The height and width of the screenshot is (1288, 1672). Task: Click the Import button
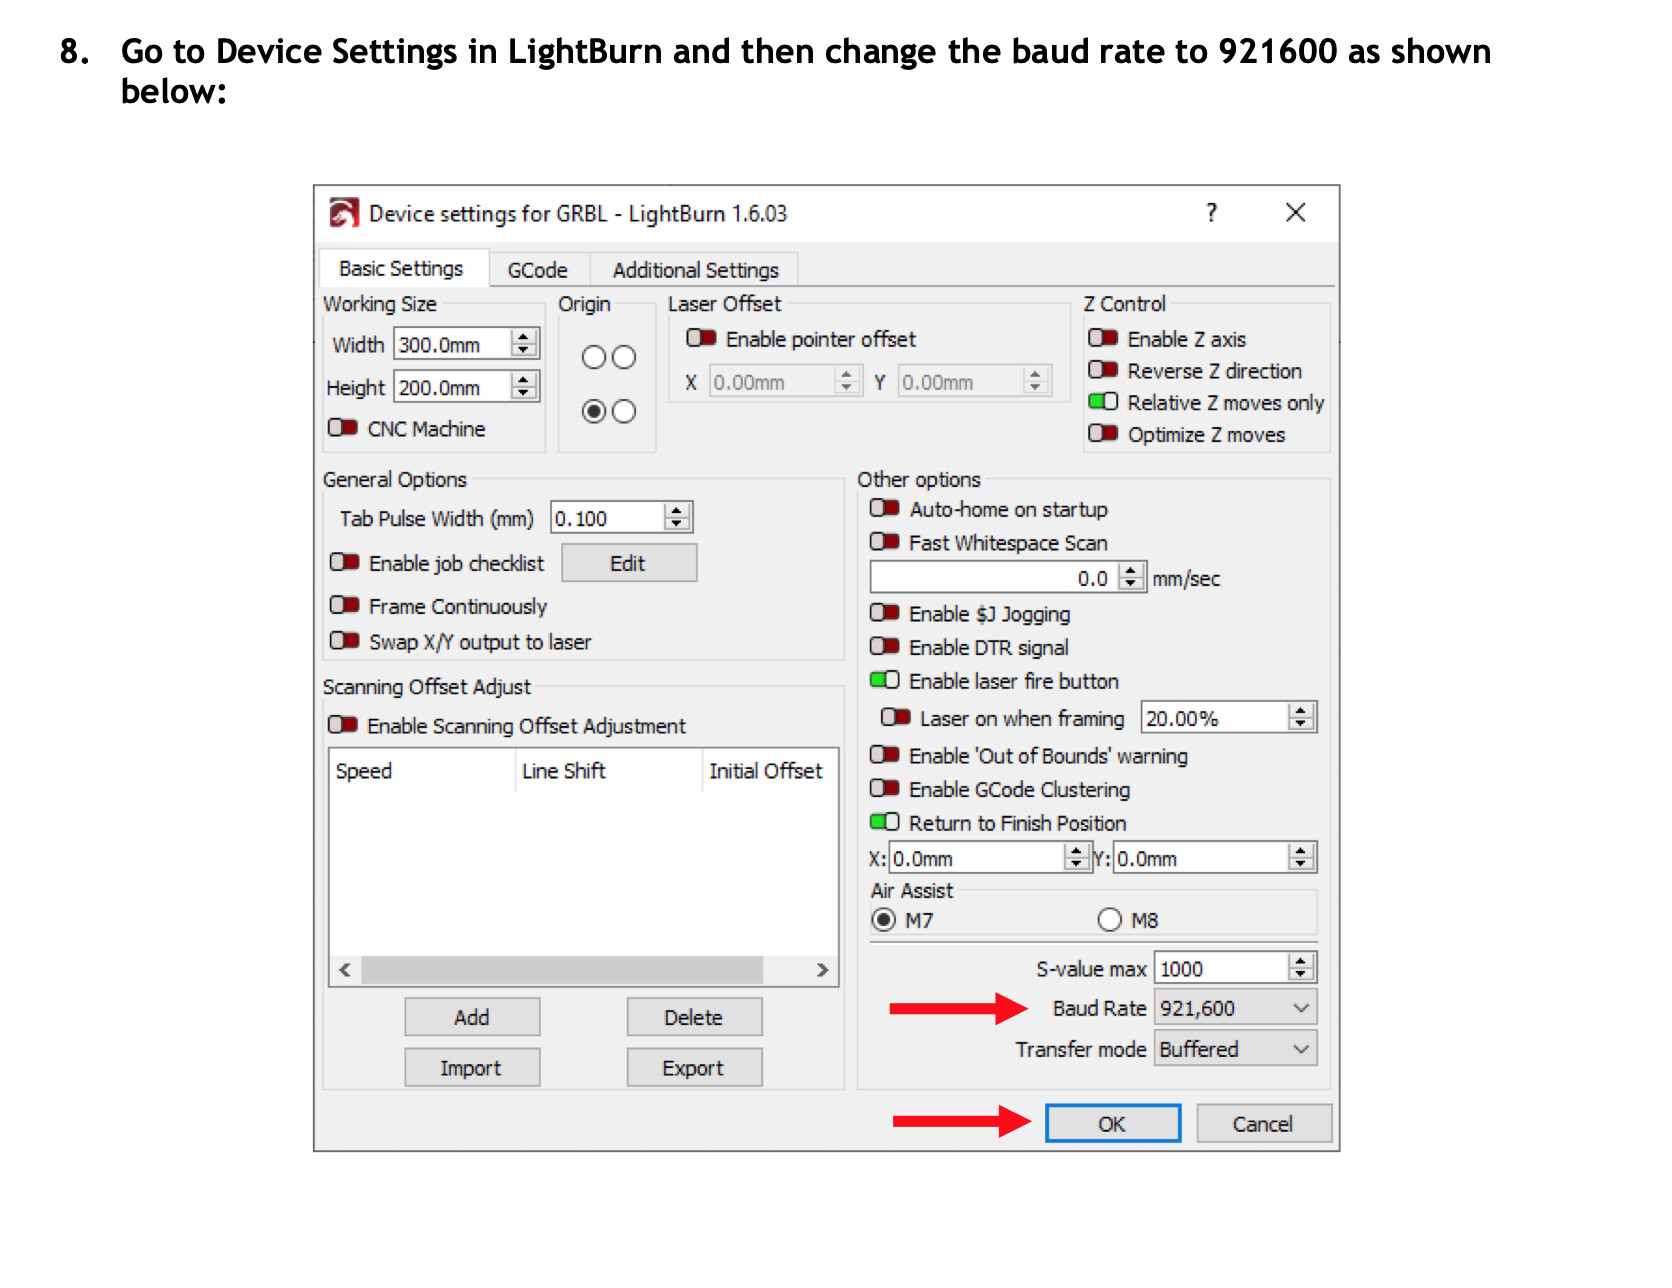472,1068
